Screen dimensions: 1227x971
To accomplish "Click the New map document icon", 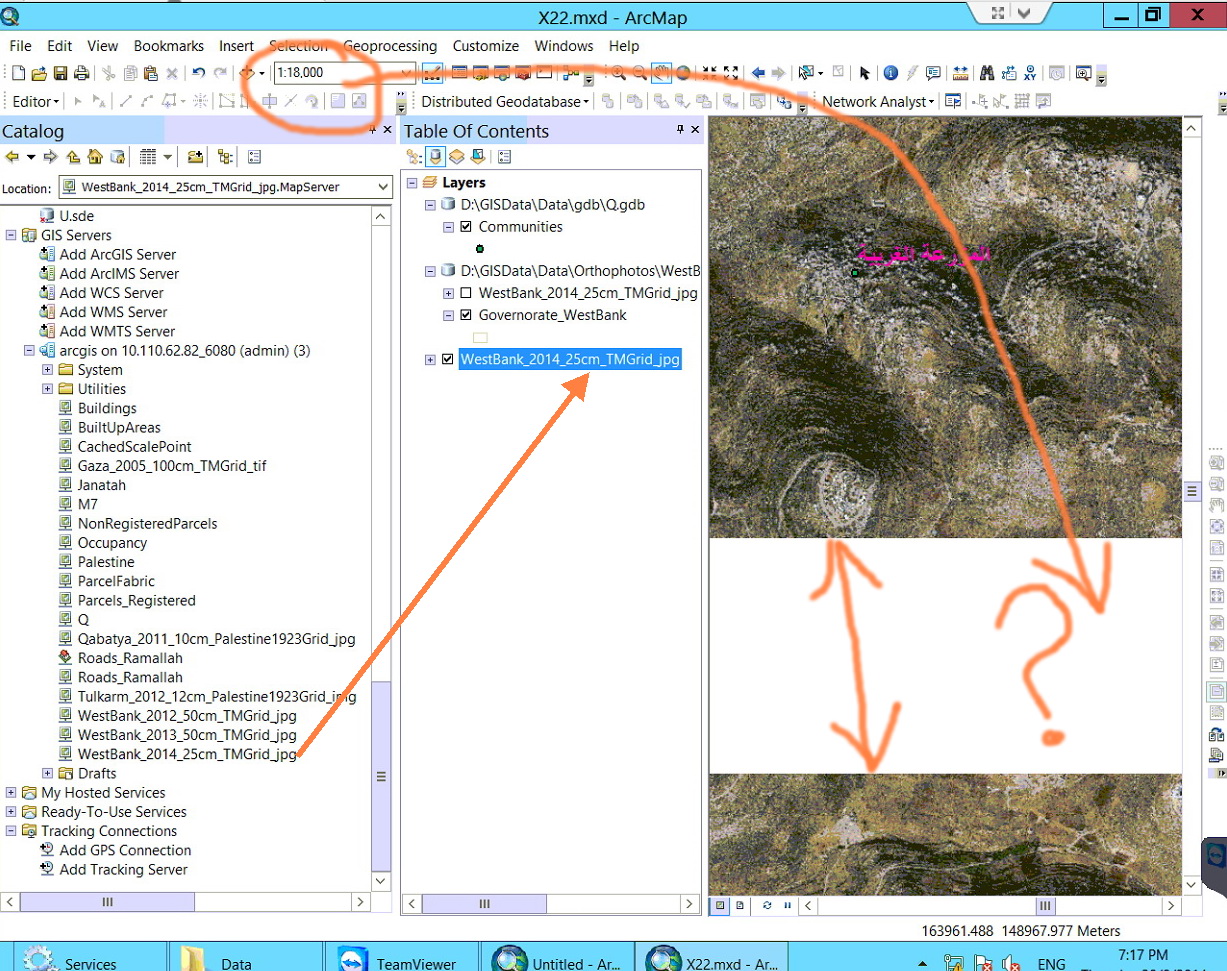I will tap(18, 73).
